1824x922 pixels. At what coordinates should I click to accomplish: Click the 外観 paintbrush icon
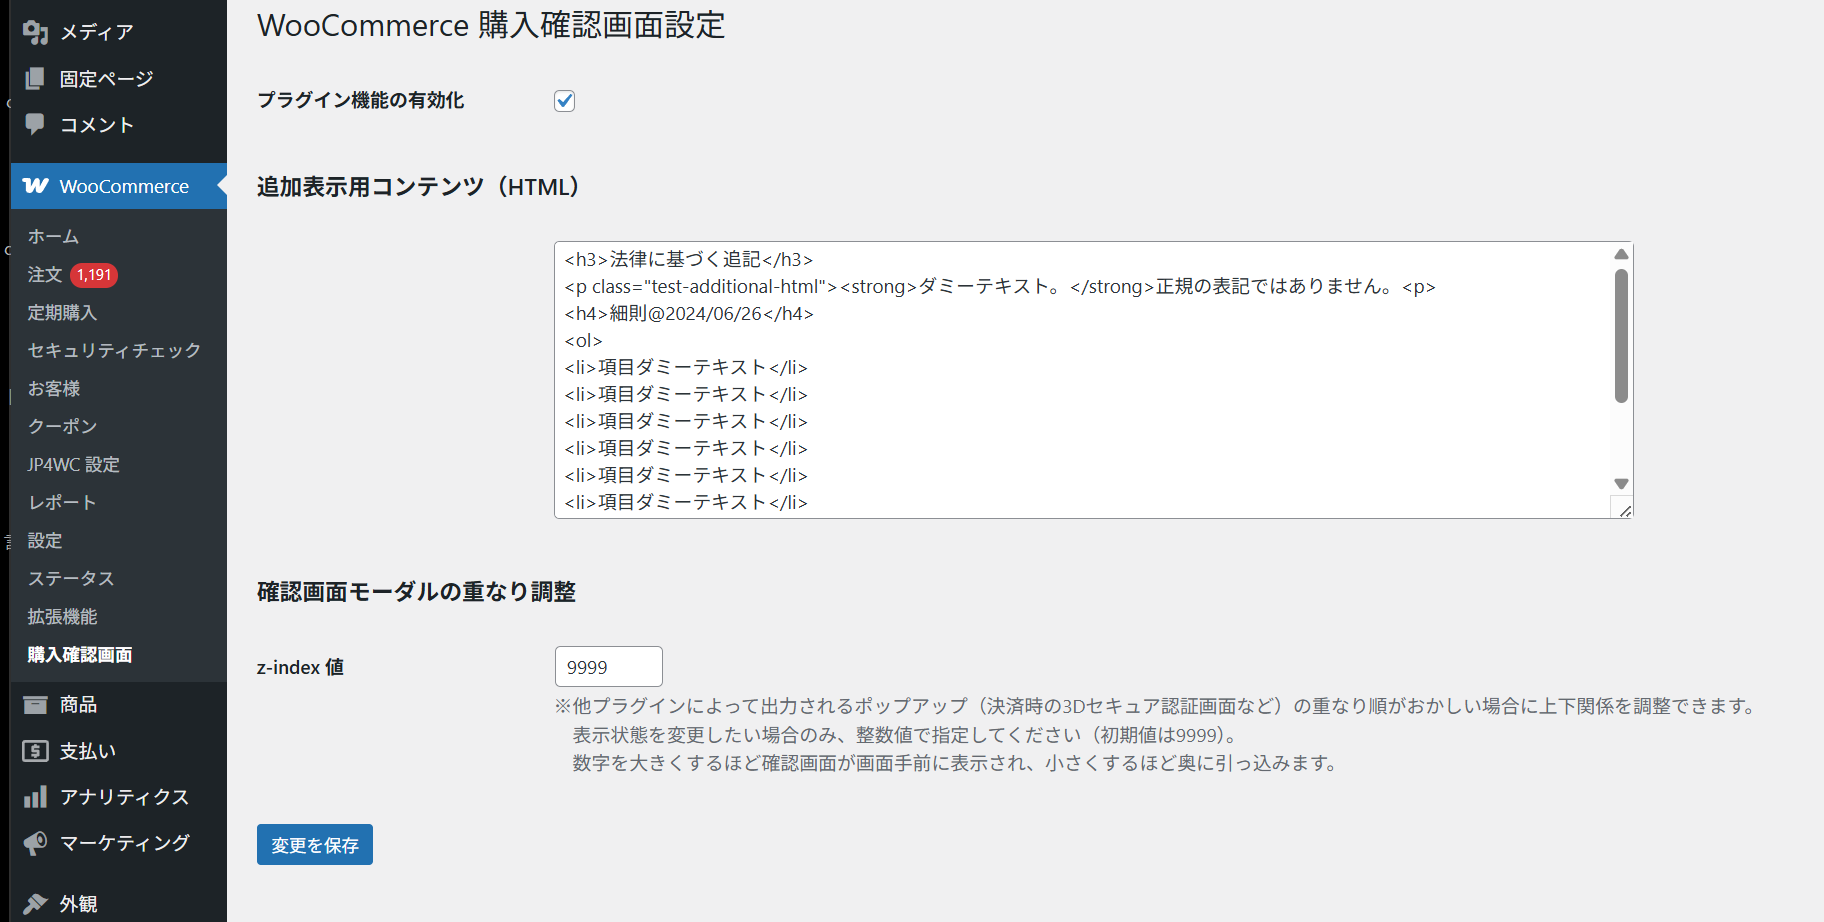[x=35, y=904]
